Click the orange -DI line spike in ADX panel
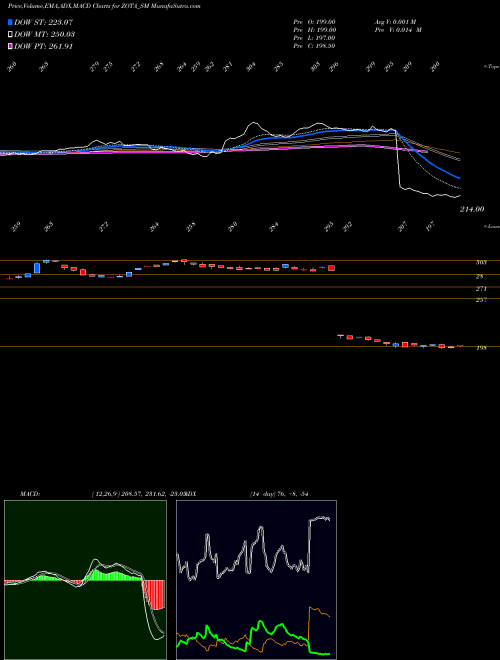The image size is (500, 660). tap(319, 611)
